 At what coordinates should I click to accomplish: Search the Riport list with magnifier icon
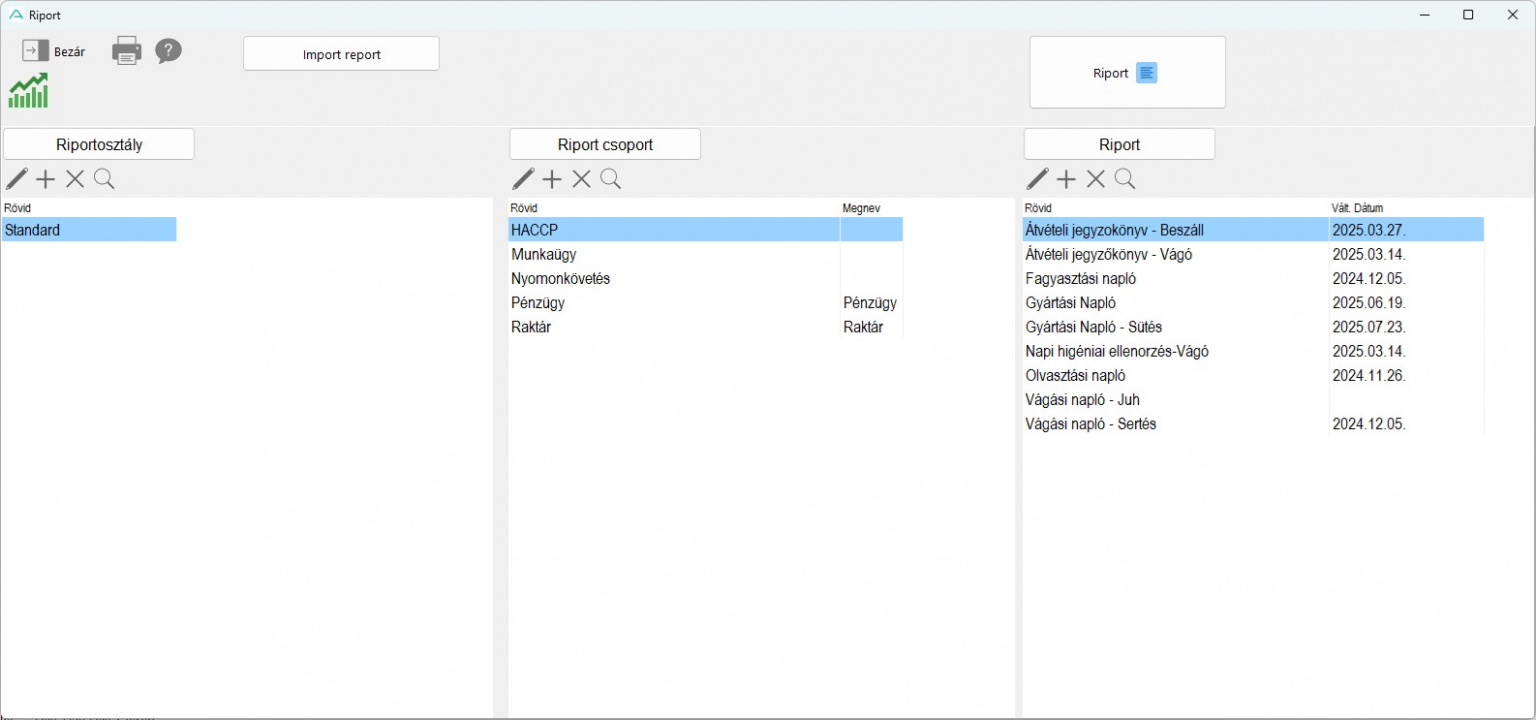pyautogui.click(x=1125, y=179)
